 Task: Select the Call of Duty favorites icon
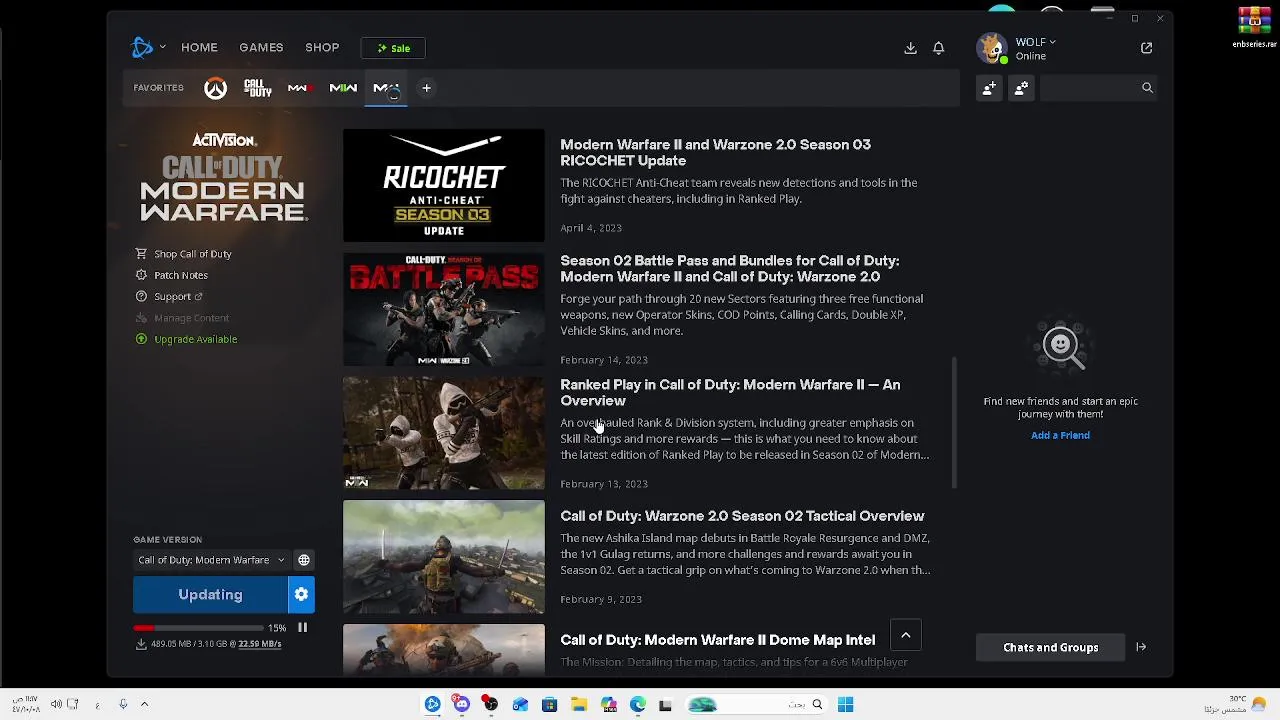pos(257,88)
